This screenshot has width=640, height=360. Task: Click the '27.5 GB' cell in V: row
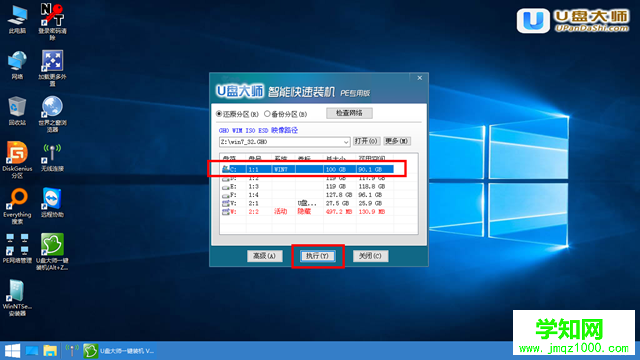click(337, 203)
